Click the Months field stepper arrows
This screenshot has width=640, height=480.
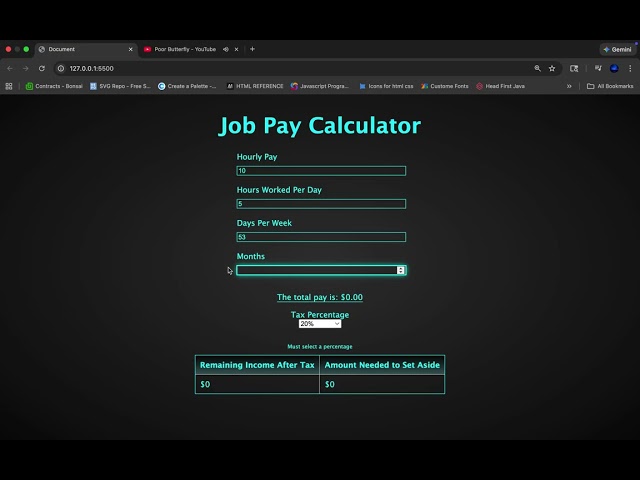coord(401,270)
